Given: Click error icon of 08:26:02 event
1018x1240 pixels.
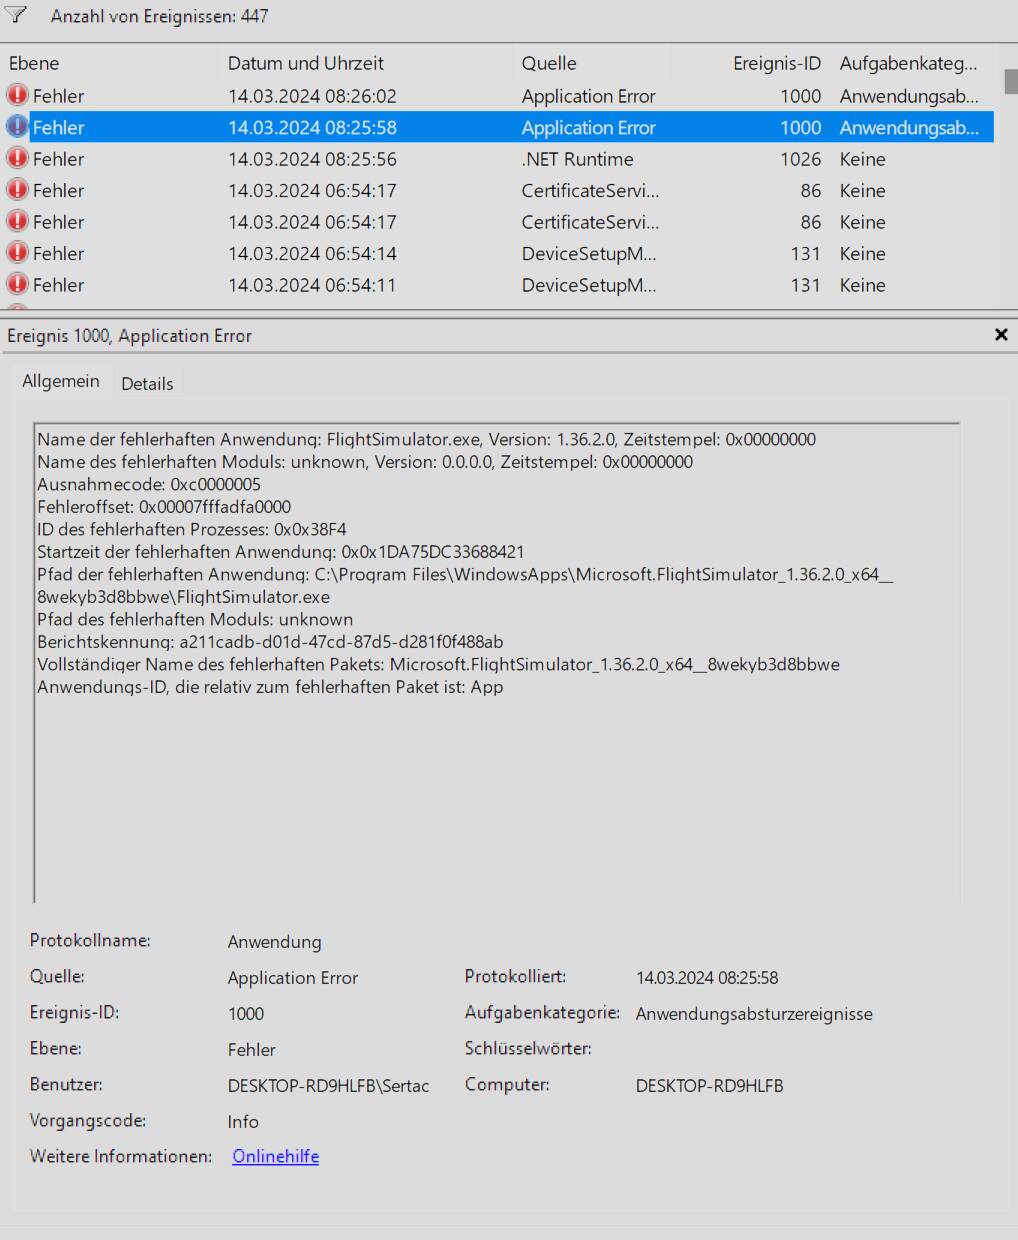Looking at the screenshot, I should point(17,95).
